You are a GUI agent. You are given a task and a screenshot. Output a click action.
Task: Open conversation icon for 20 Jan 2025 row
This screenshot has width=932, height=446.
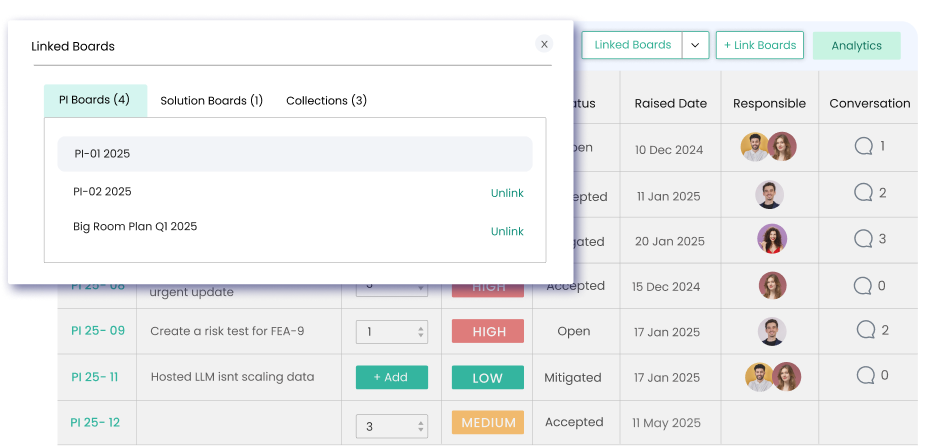pyautogui.click(x=863, y=239)
